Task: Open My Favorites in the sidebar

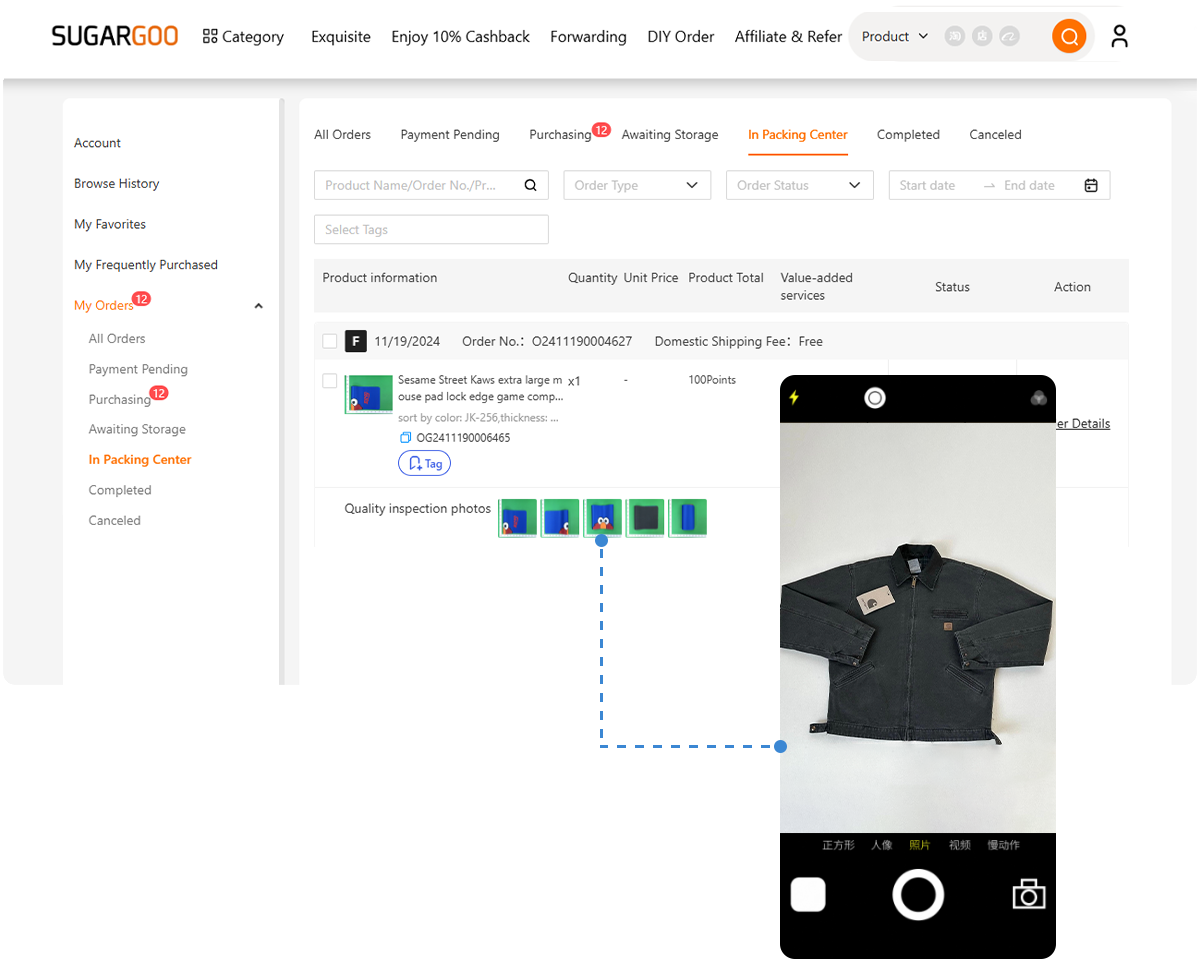Action: (x=110, y=224)
